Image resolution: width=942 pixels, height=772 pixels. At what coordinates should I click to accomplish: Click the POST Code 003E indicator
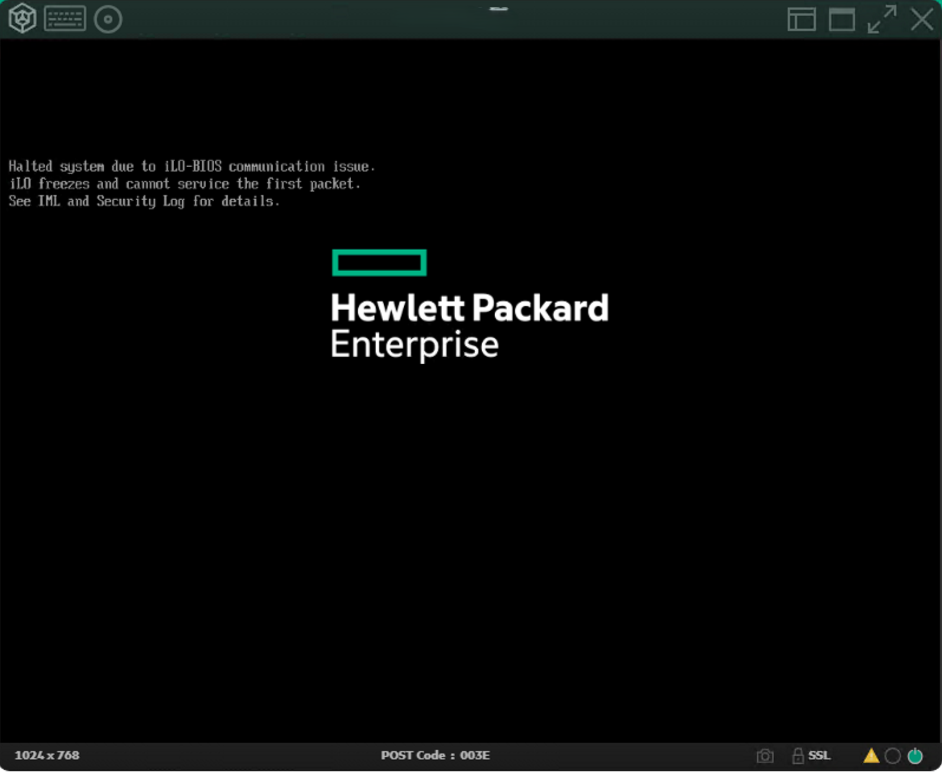click(435, 755)
